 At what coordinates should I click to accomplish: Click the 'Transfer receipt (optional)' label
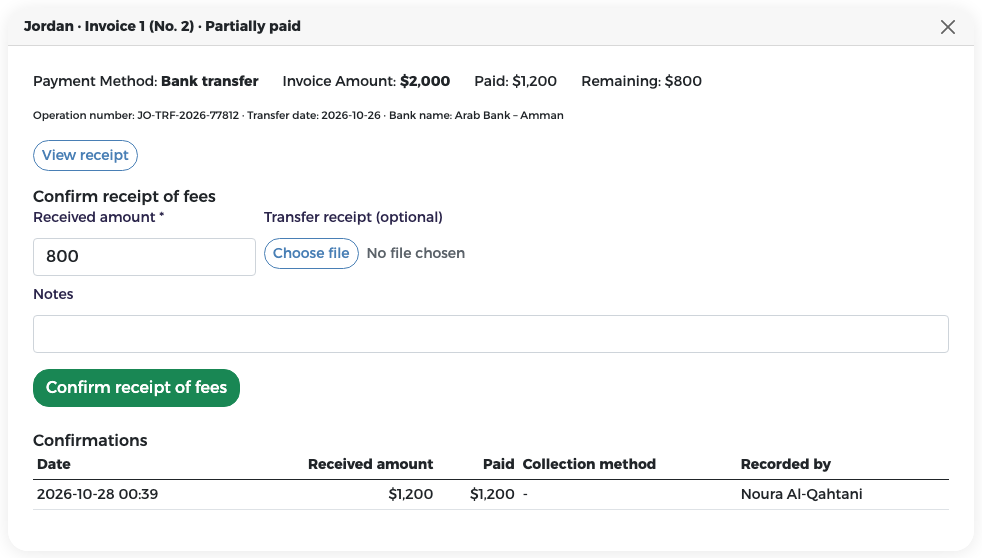point(353,217)
